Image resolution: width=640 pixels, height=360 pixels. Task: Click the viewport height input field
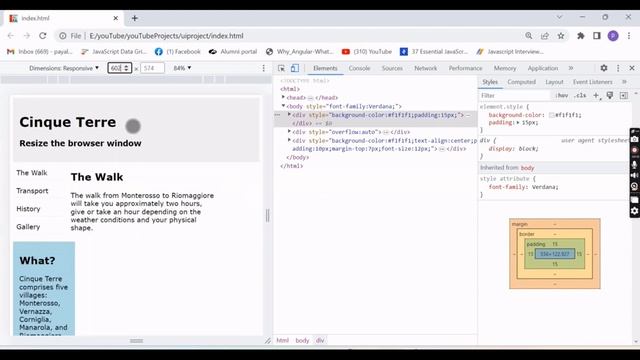(x=152, y=68)
